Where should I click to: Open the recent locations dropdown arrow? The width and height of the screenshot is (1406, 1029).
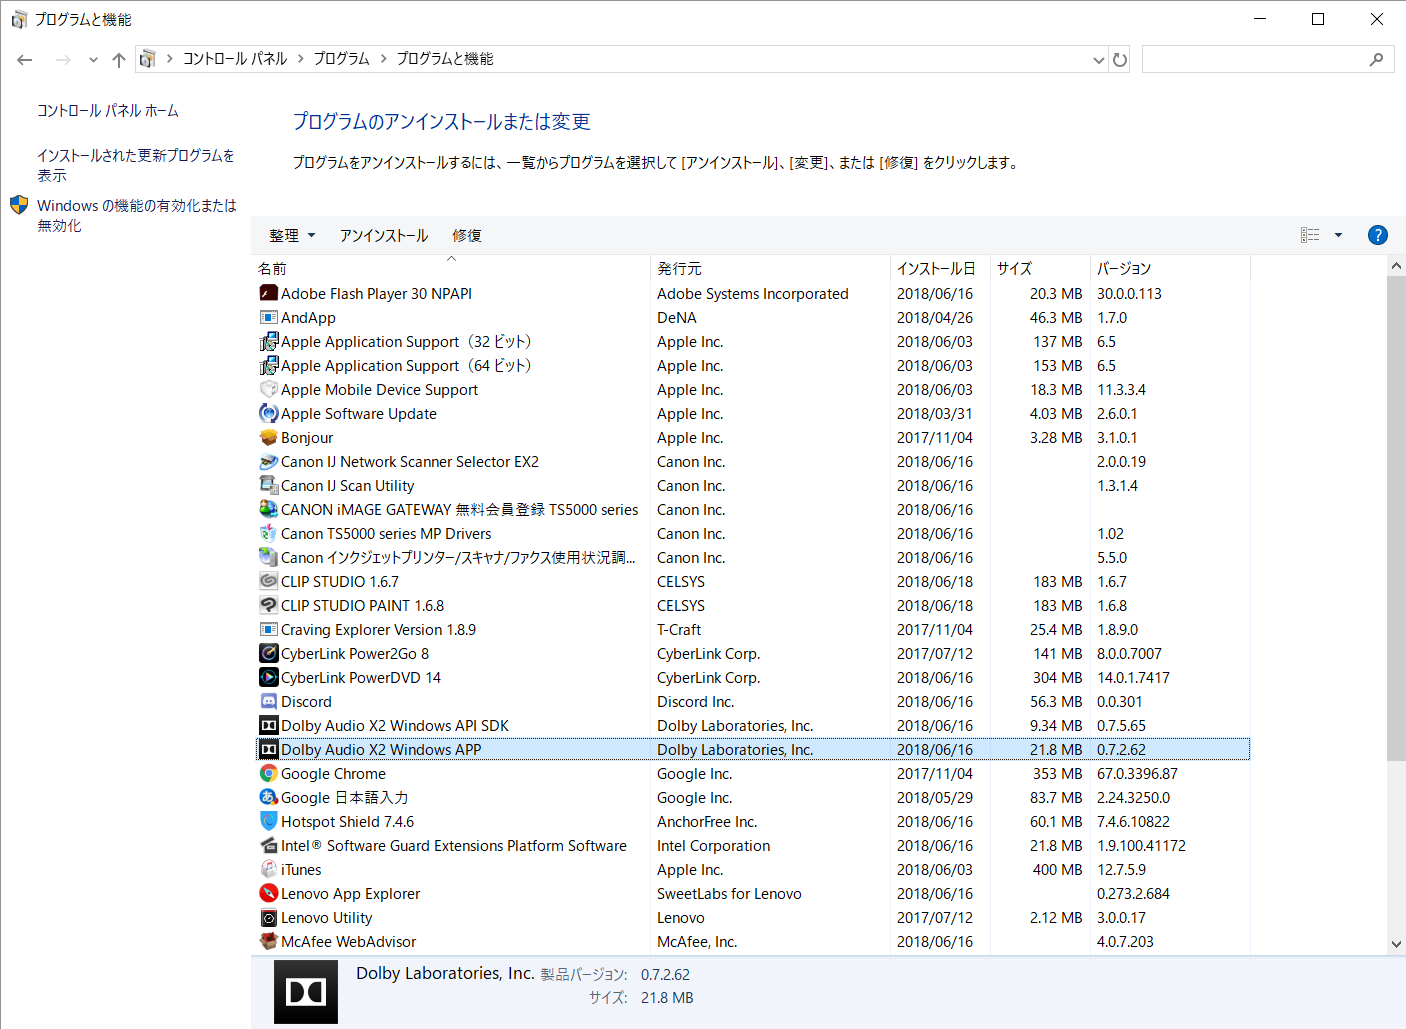(93, 60)
